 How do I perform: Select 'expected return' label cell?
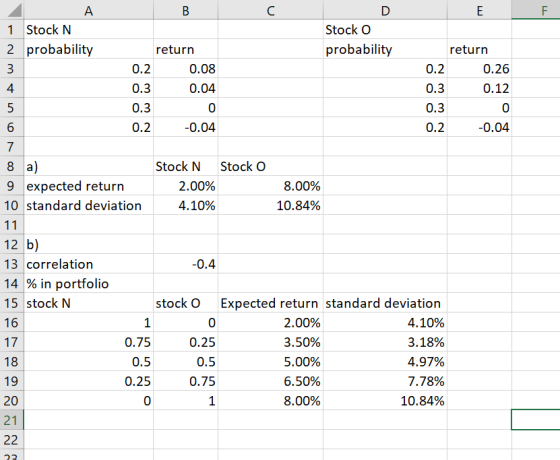click(x=89, y=186)
